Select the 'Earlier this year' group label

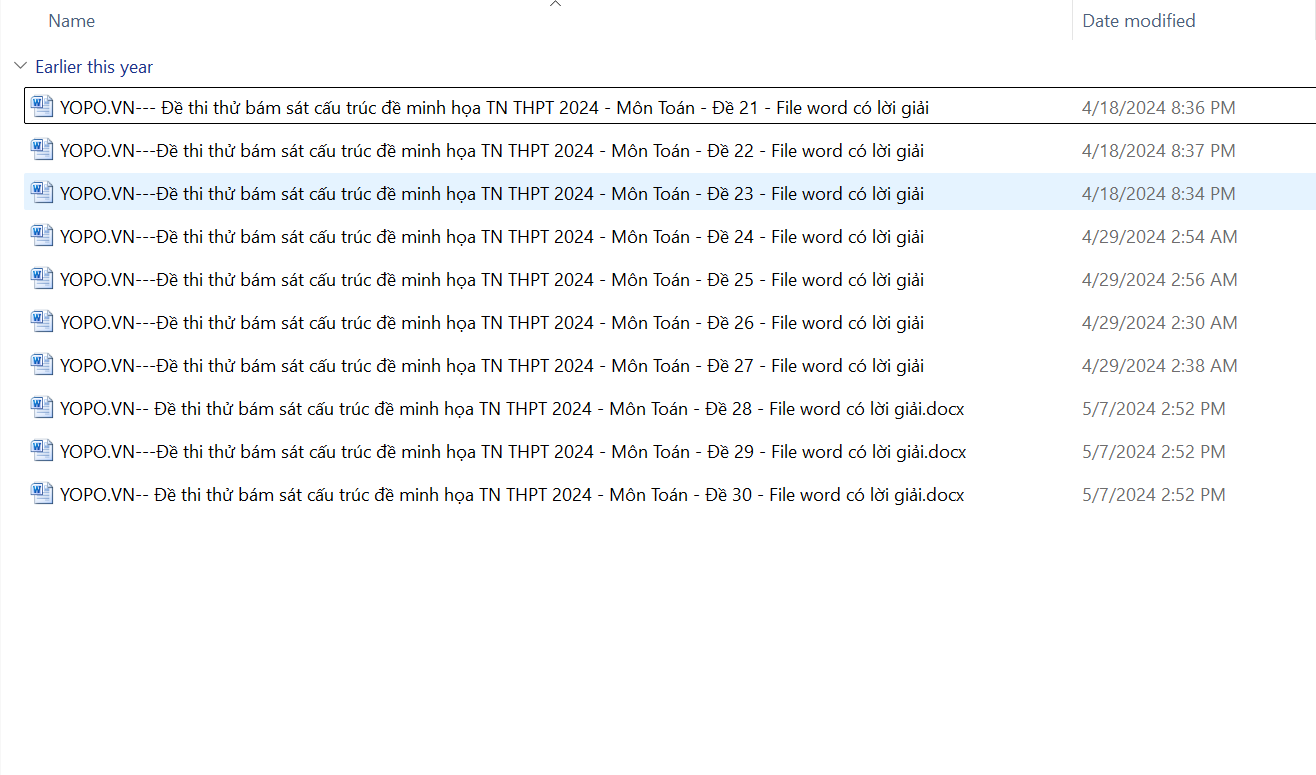point(94,67)
